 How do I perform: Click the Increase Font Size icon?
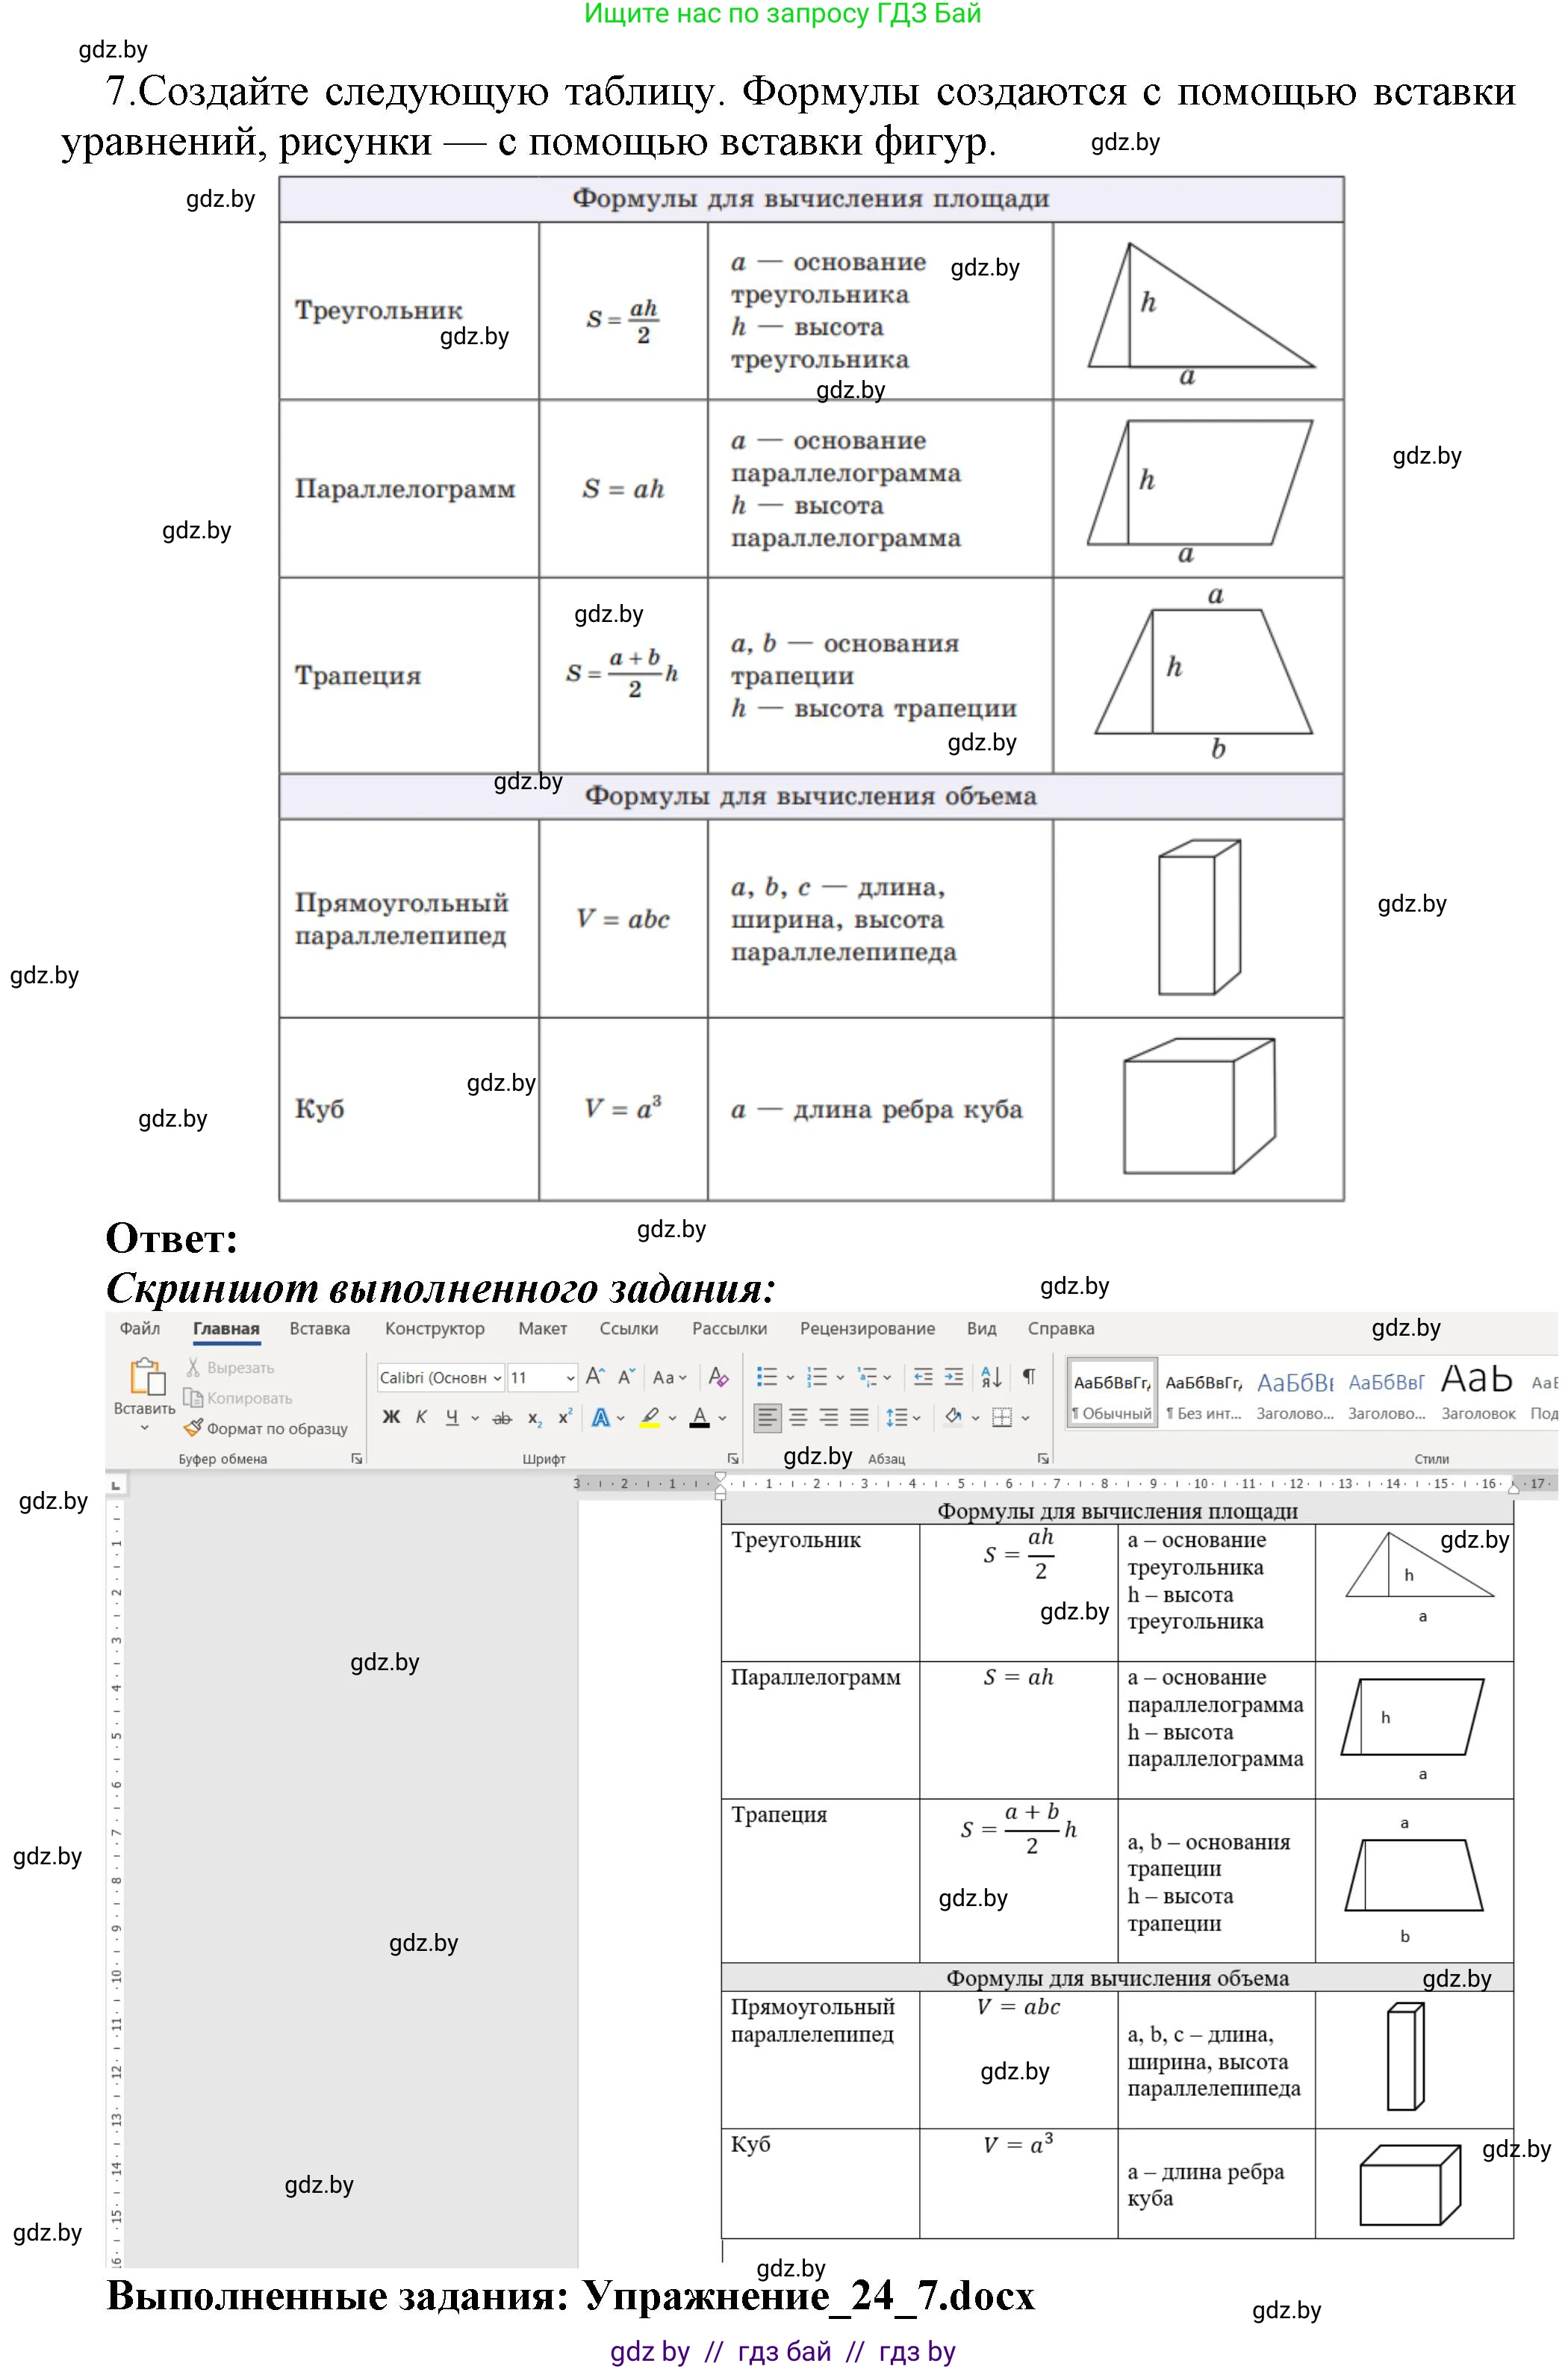[x=595, y=1377]
